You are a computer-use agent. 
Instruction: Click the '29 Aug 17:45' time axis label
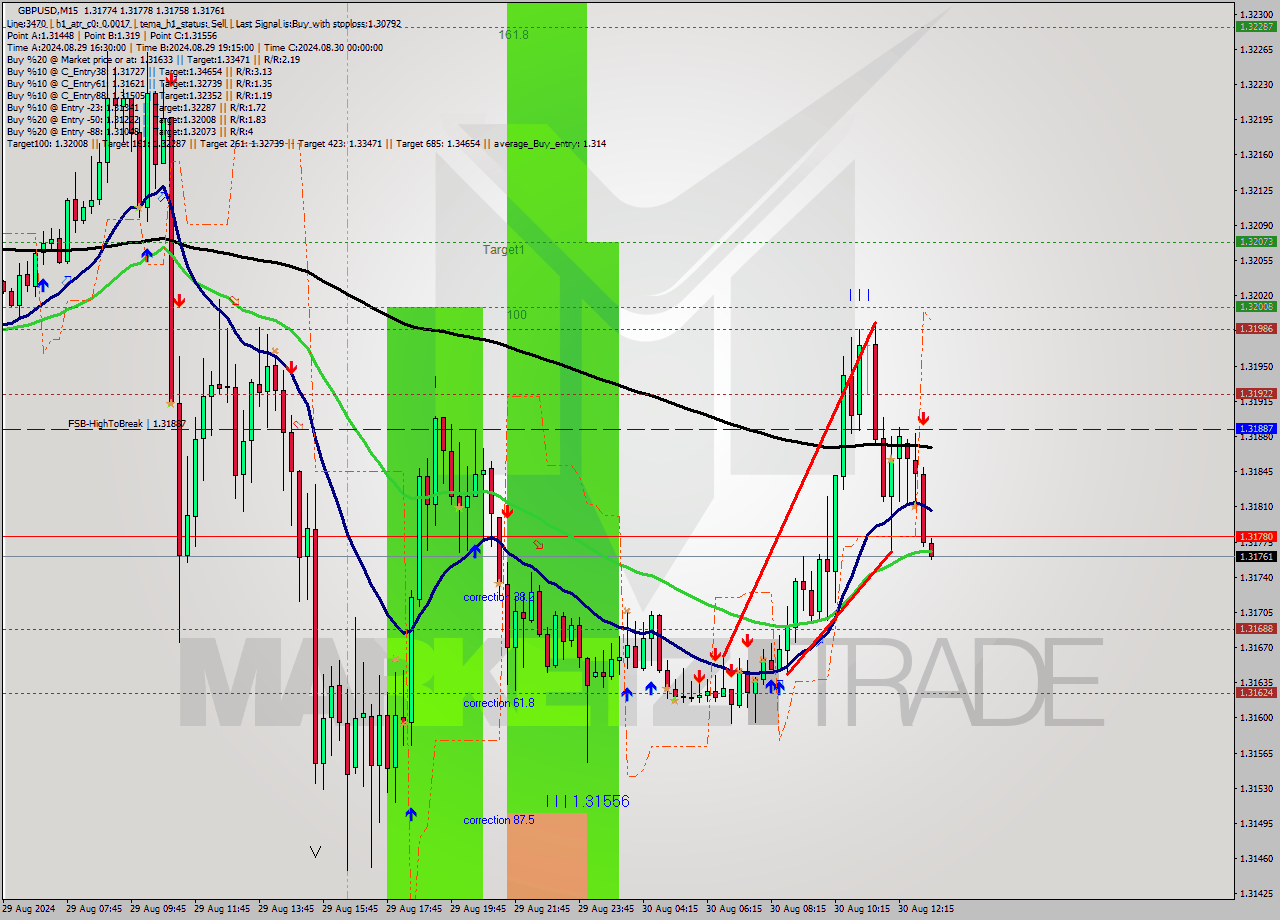point(414,909)
